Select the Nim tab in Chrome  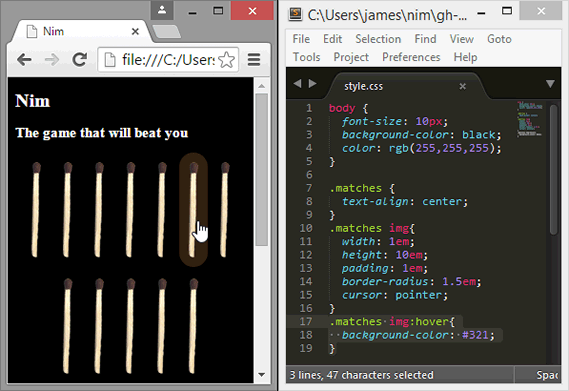80,32
